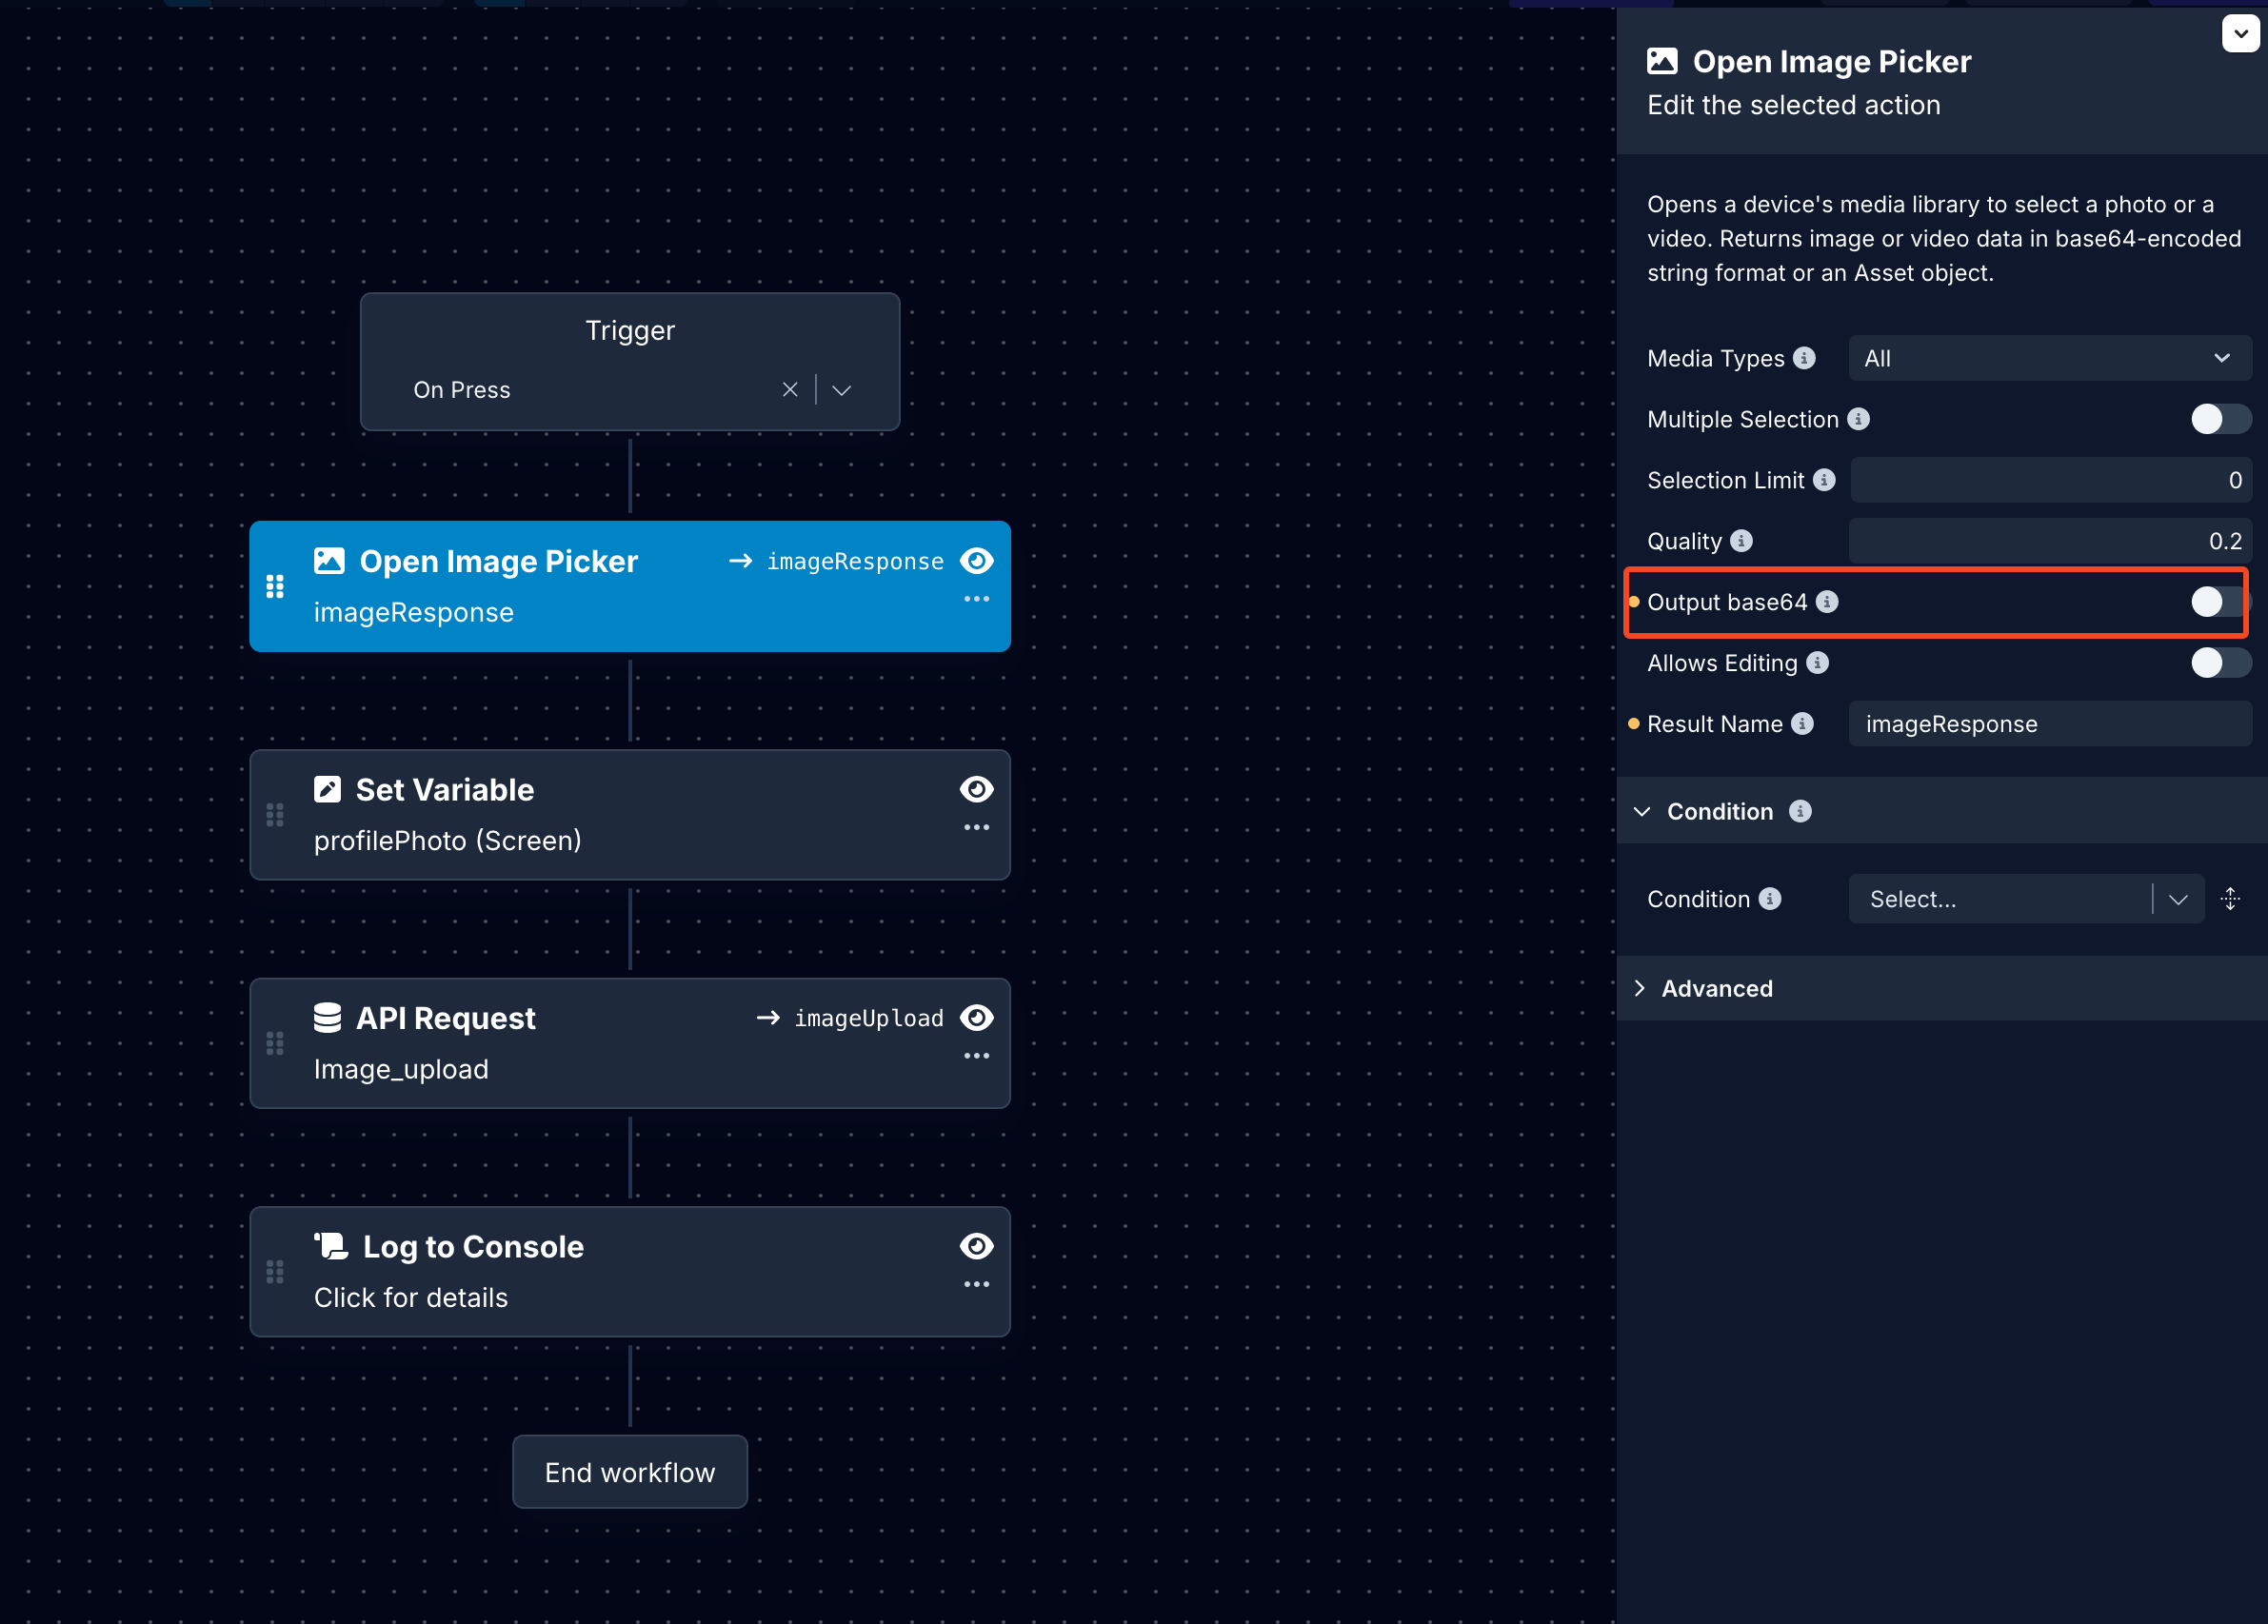Toggle Multiple Selection switch

[x=2220, y=419]
